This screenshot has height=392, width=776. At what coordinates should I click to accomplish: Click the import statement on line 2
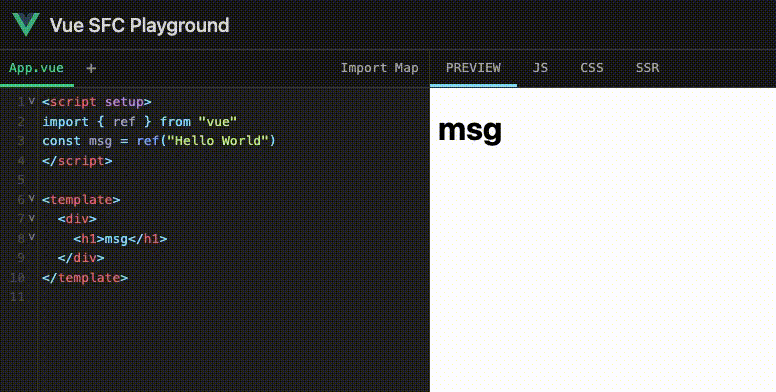click(x=140, y=122)
